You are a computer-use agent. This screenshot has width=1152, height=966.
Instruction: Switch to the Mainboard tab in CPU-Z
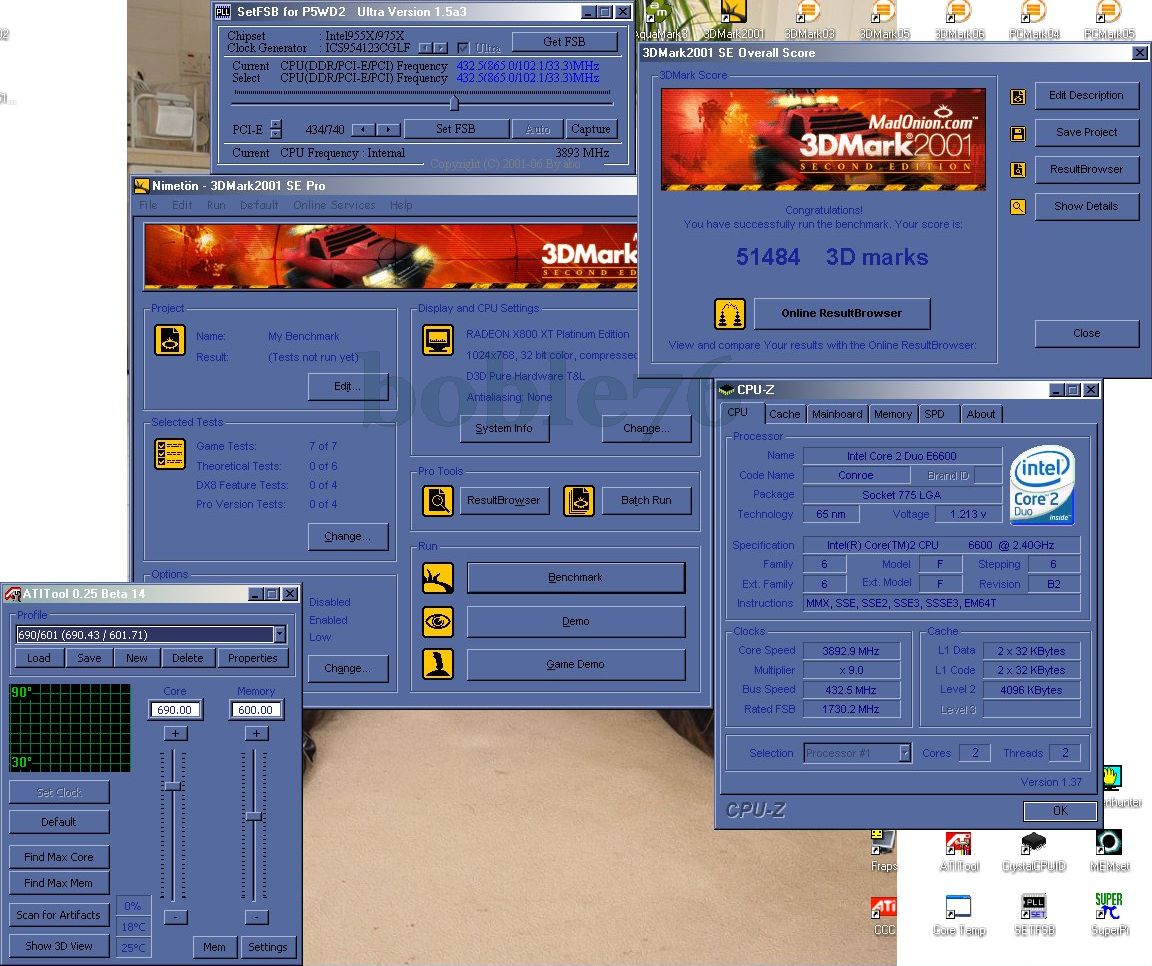click(x=837, y=414)
